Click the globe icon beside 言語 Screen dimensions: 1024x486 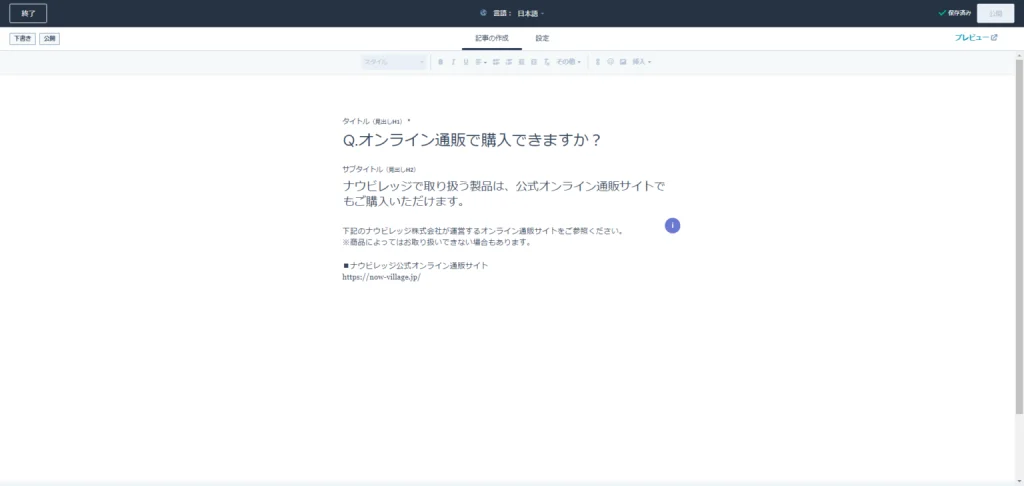483,13
